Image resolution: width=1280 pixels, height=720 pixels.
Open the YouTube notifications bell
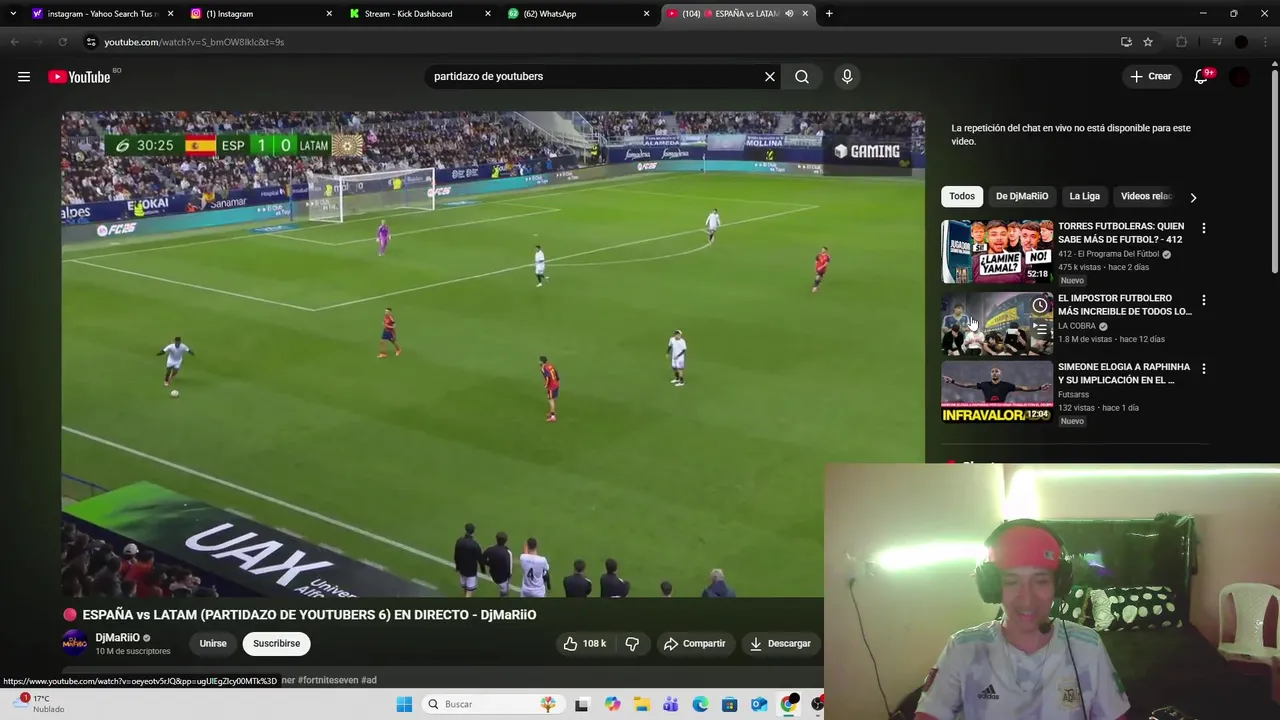pyautogui.click(x=1201, y=77)
